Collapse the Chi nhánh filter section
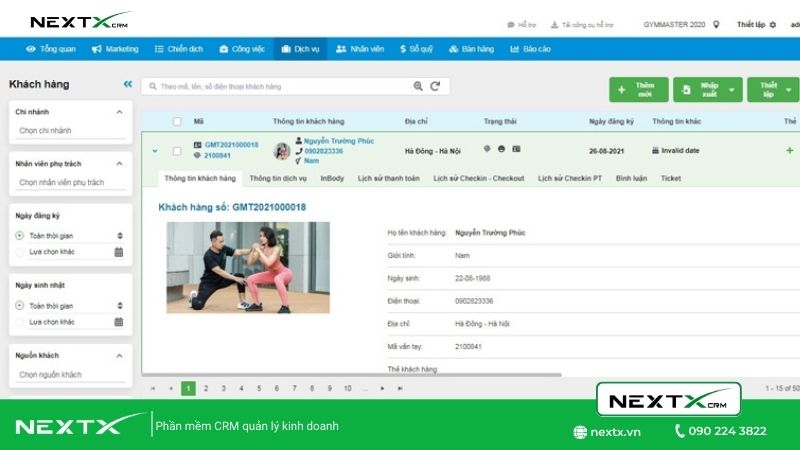800x450 pixels. pyautogui.click(x=119, y=112)
